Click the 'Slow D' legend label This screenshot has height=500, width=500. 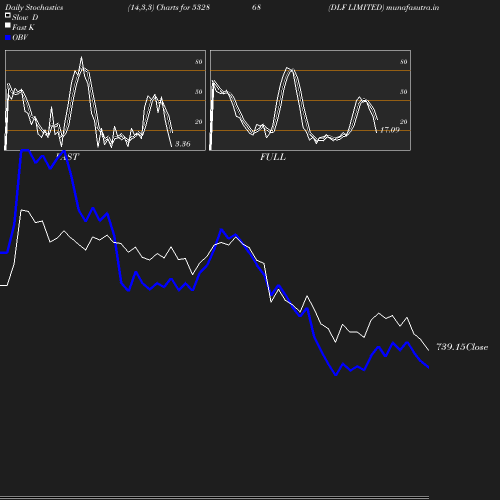tap(25, 17)
